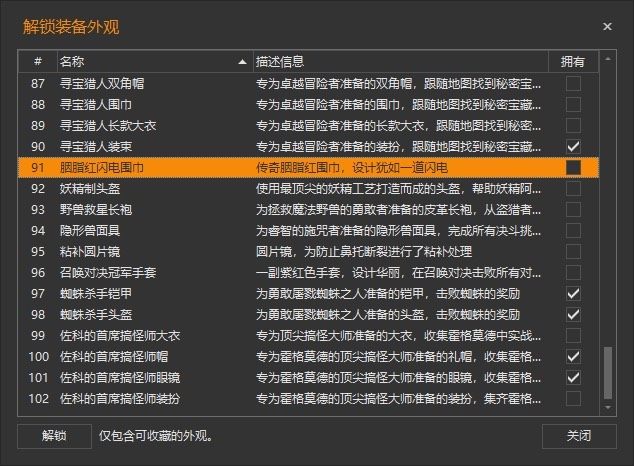Click the 关闭 button

pos(579,436)
